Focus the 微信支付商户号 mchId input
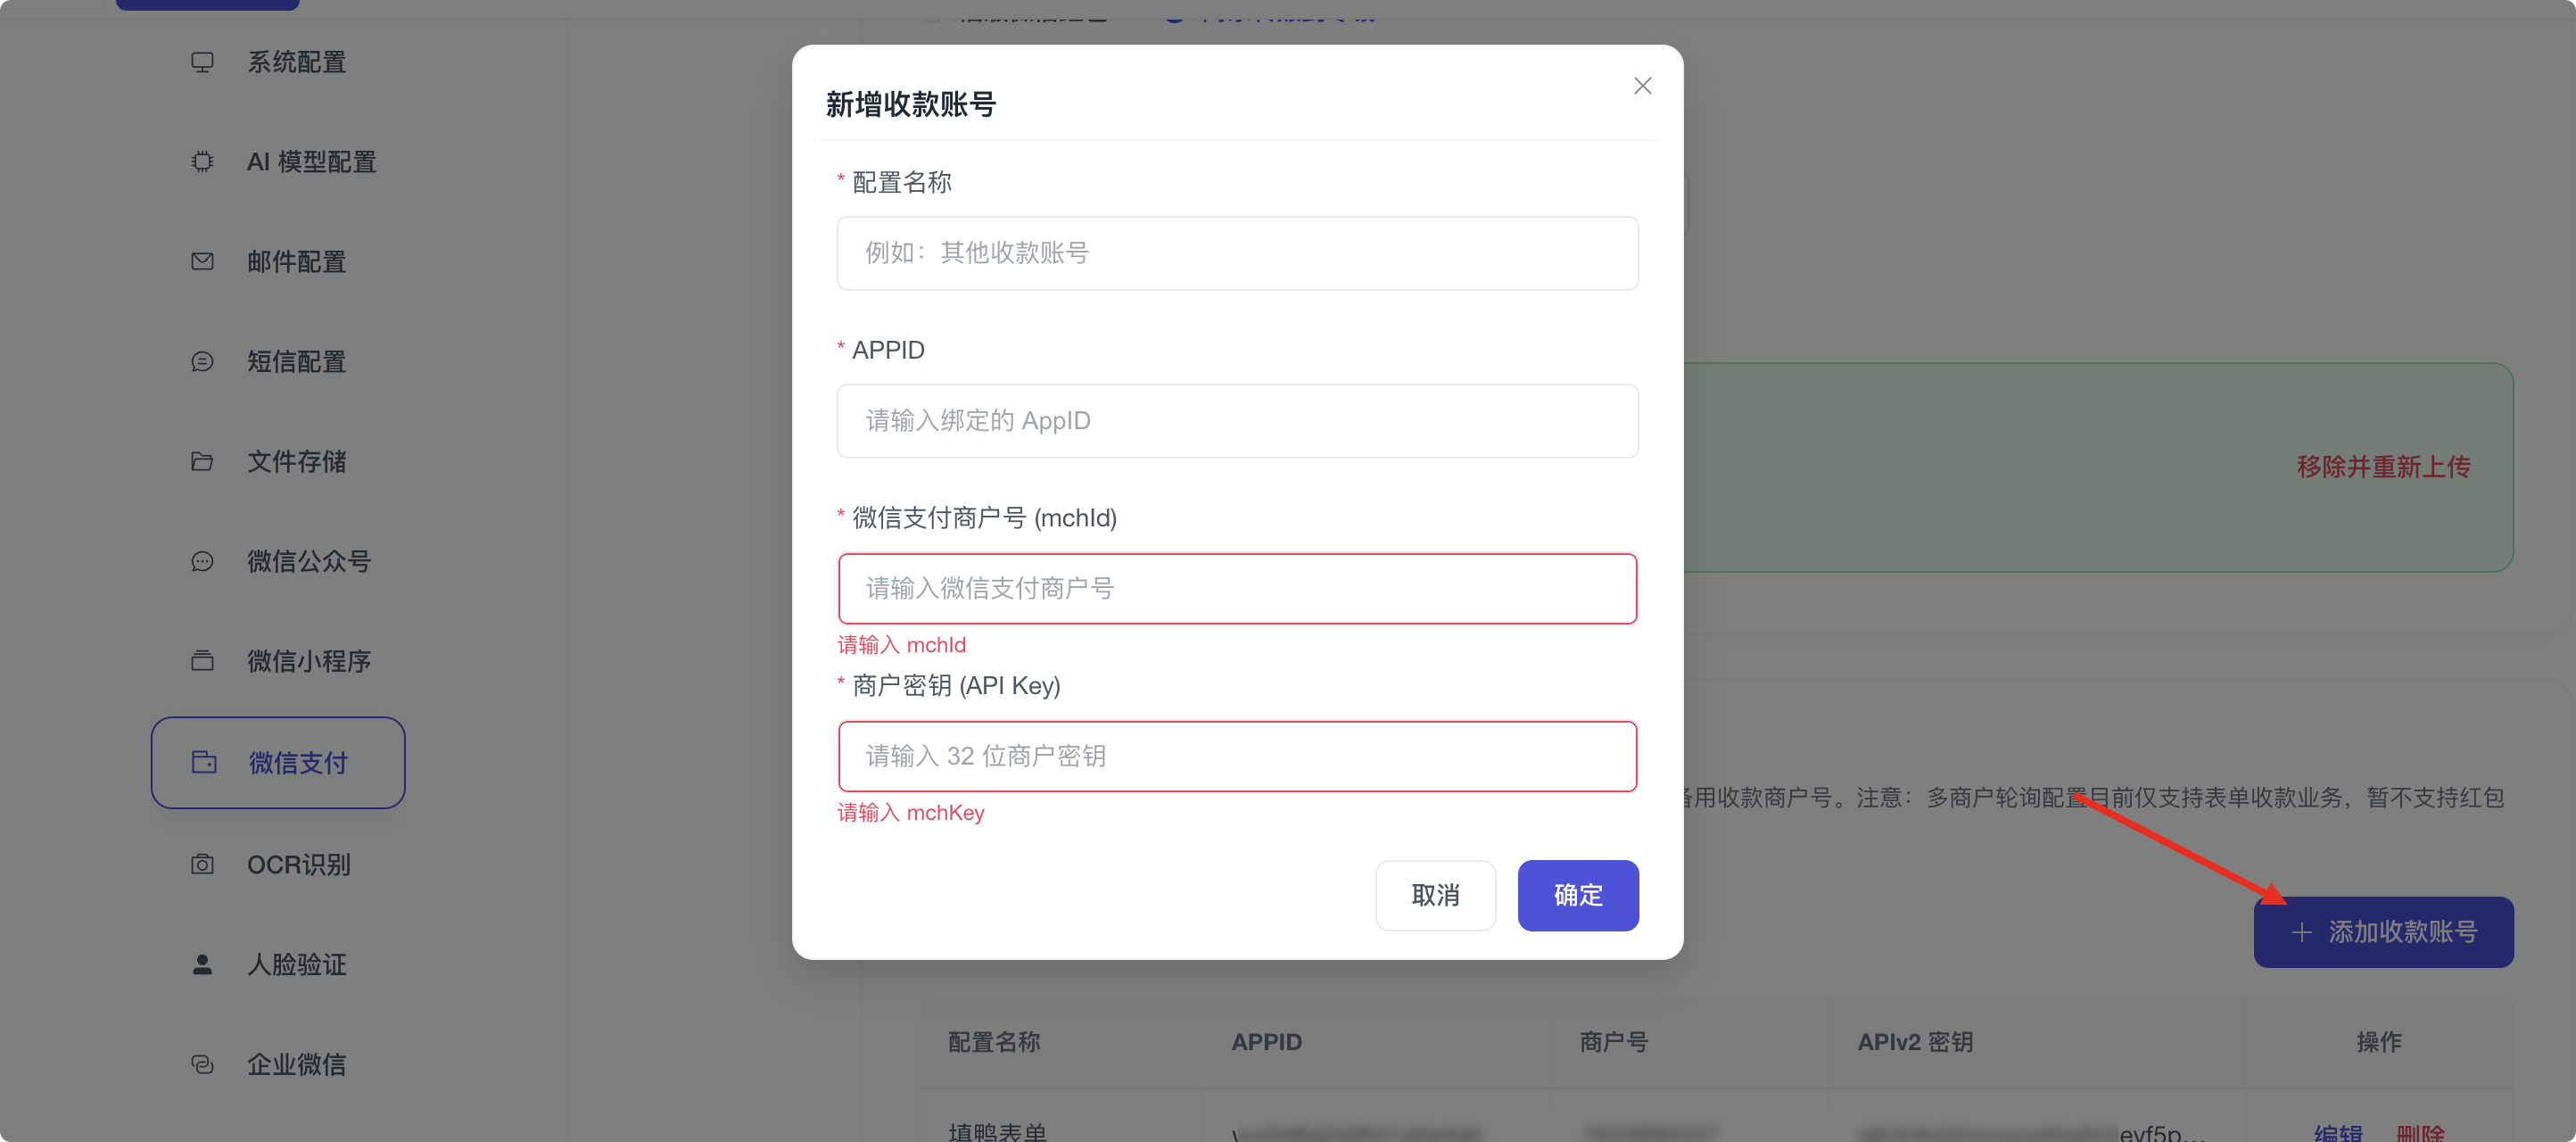Screen dimensions: 2576x1142 point(1237,589)
